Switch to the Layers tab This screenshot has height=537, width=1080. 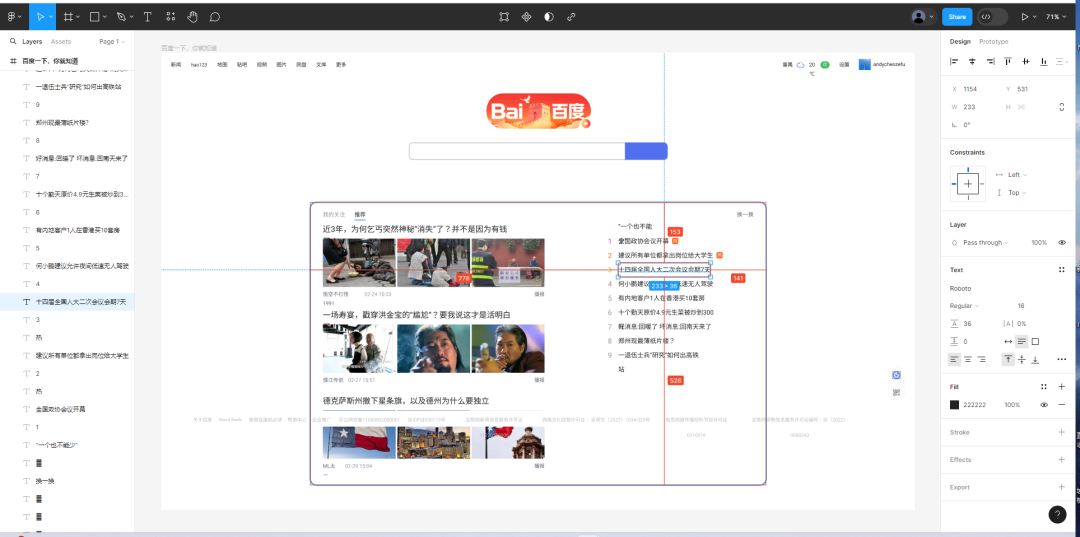coord(32,41)
